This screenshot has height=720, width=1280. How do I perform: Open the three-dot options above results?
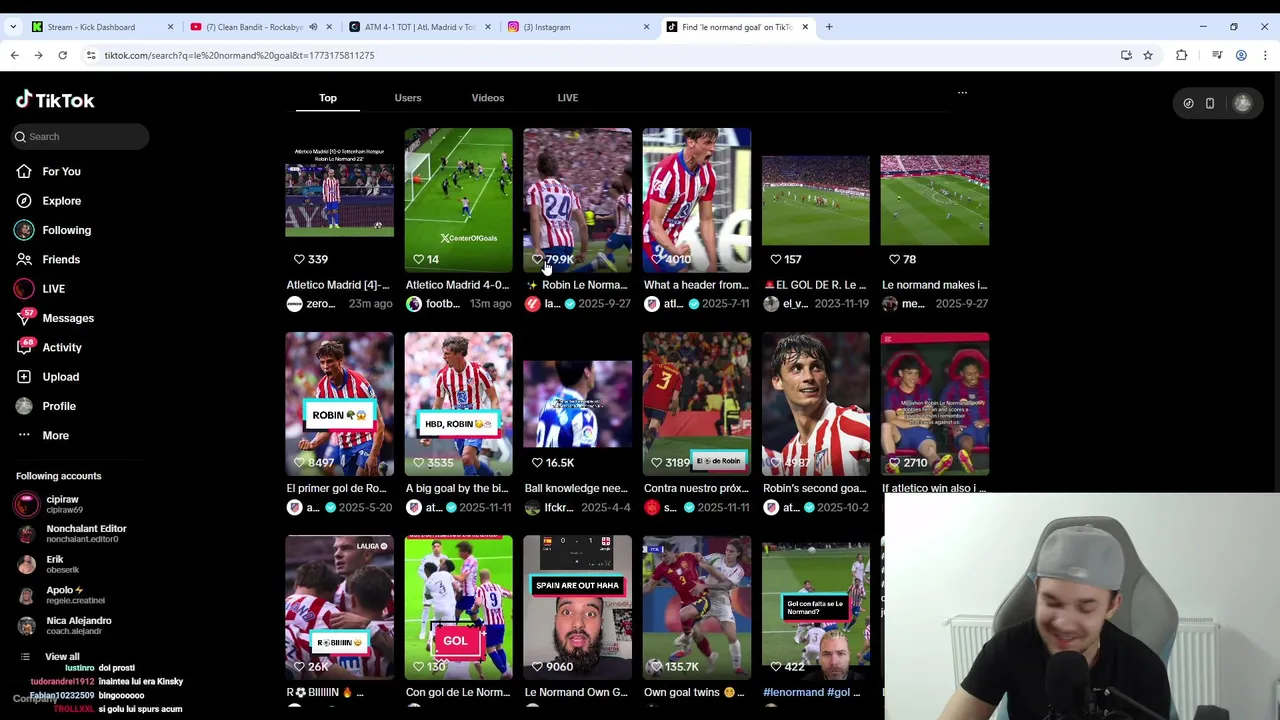point(962,93)
